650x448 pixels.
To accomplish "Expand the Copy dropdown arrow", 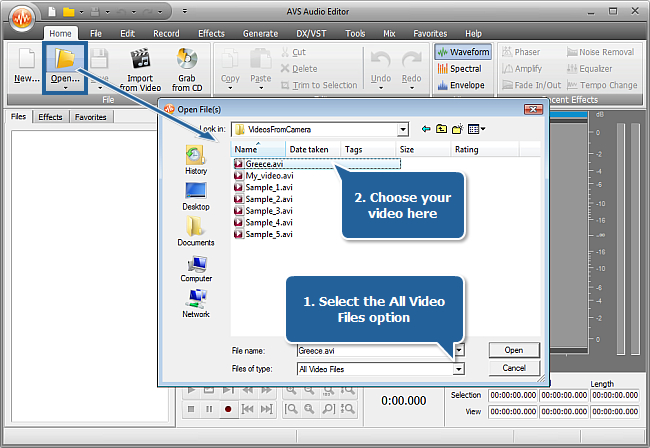I will [230, 88].
